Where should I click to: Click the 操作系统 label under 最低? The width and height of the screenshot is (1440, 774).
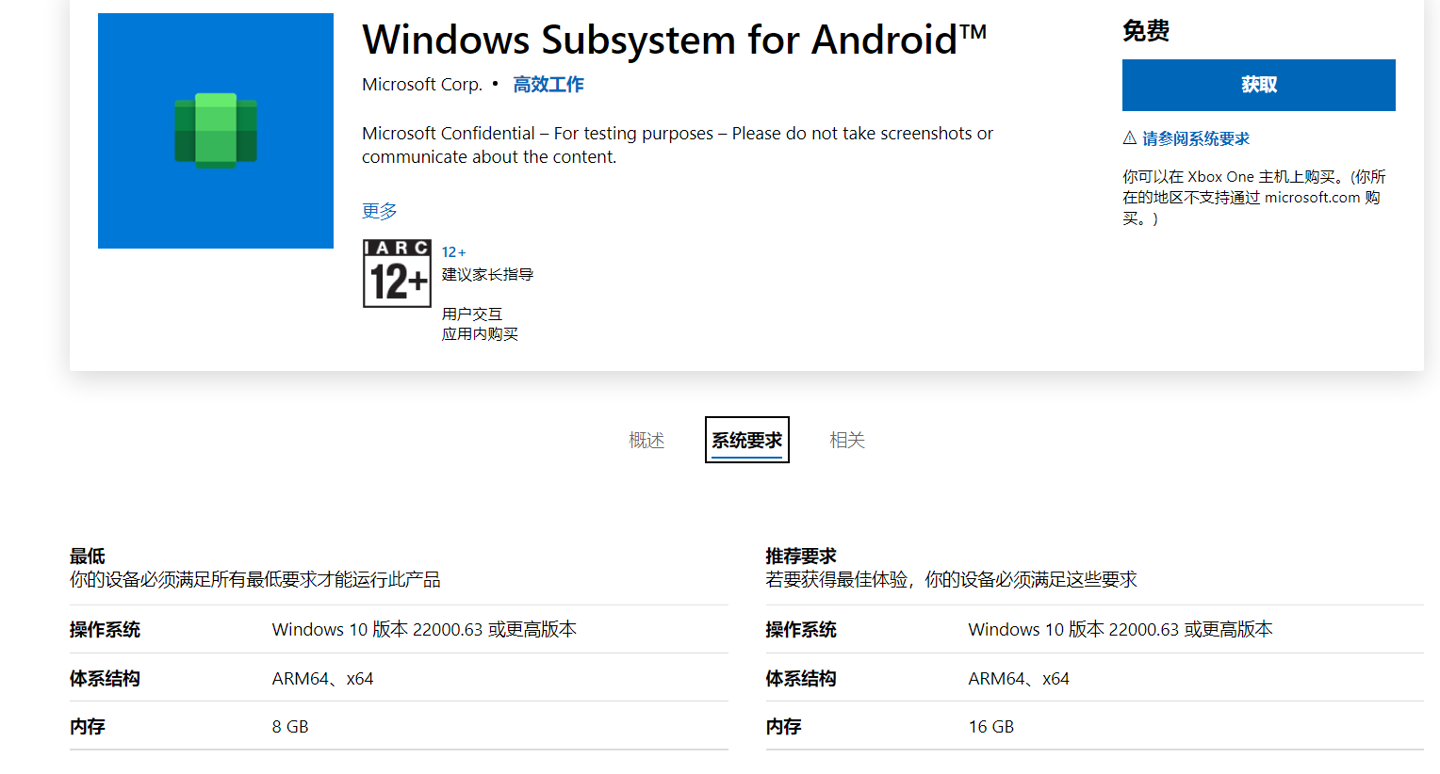105,630
